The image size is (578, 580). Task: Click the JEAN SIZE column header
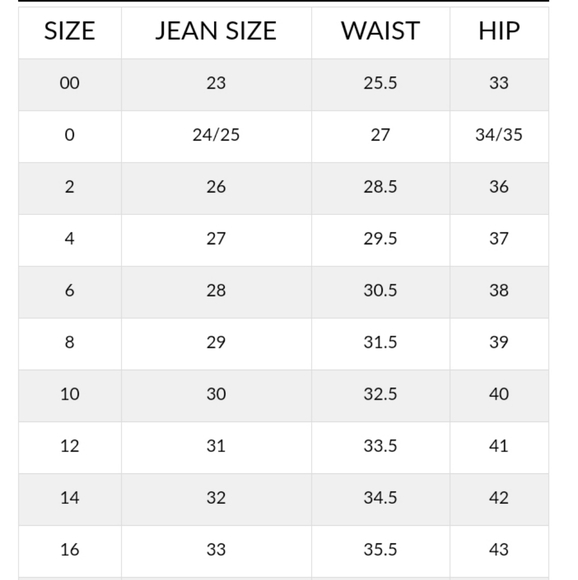[x=216, y=31]
